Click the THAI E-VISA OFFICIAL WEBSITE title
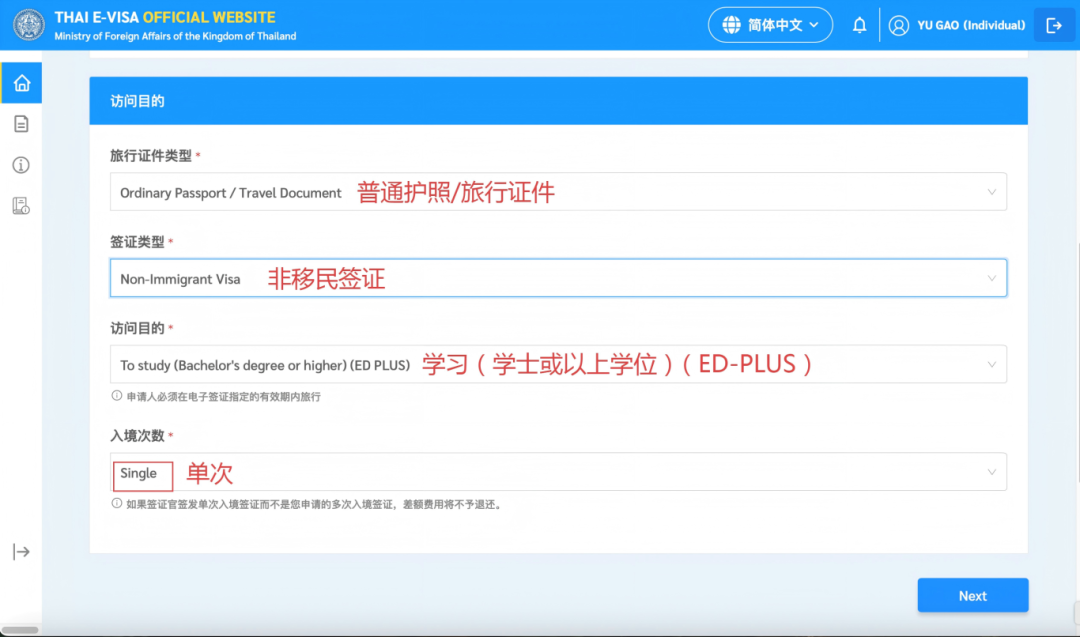This screenshot has width=1080, height=637. tap(165, 18)
